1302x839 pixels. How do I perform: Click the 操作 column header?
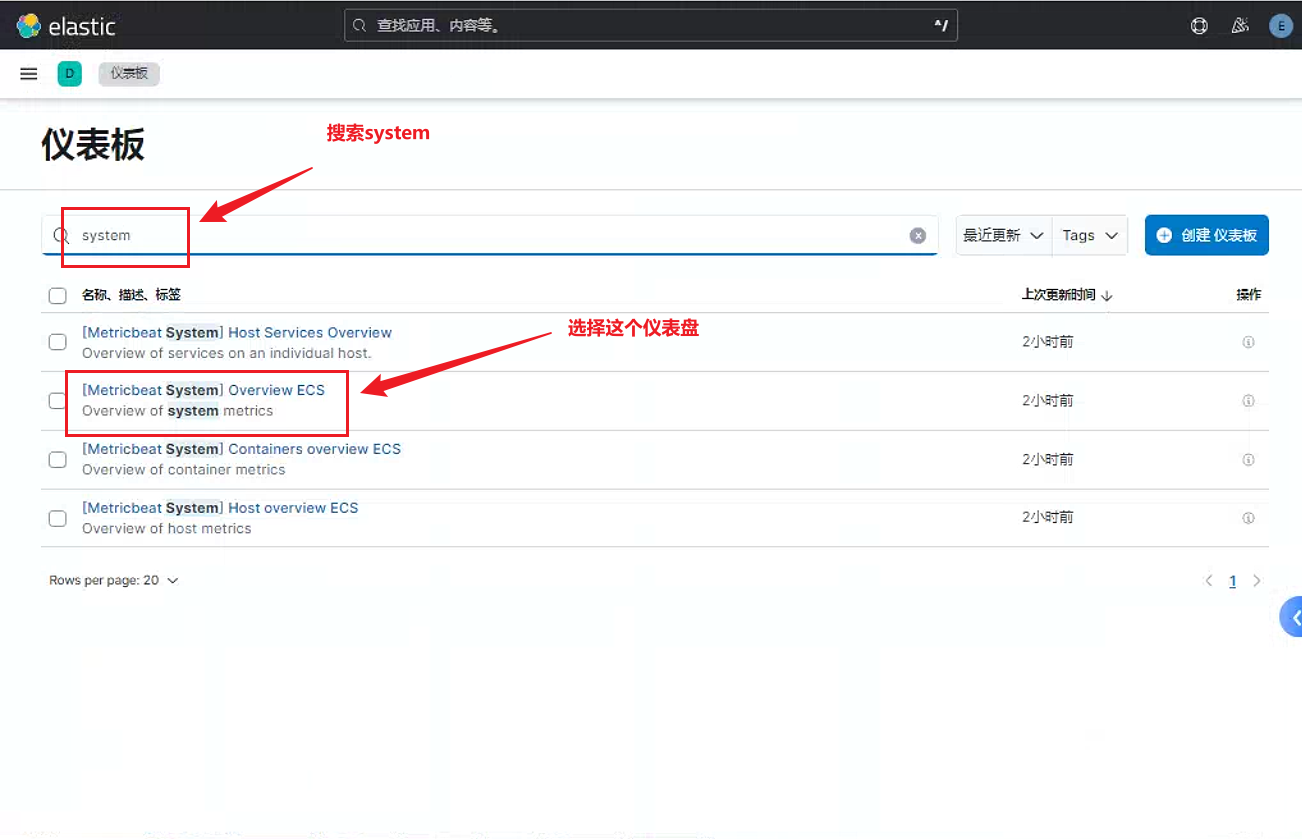(1248, 295)
